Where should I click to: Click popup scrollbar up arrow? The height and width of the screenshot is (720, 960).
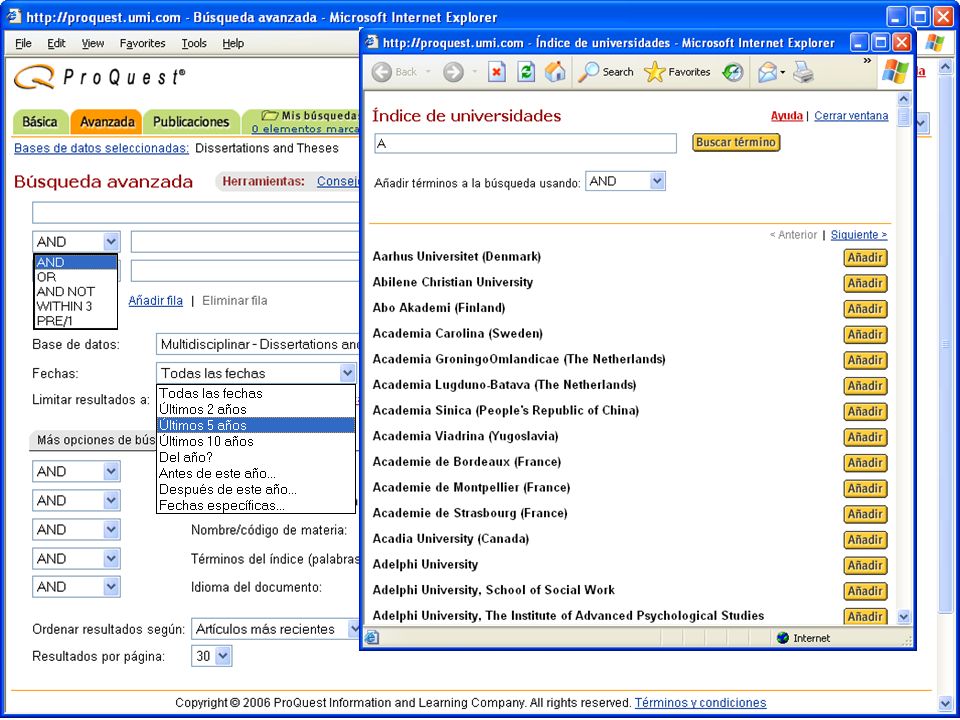[x=904, y=99]
